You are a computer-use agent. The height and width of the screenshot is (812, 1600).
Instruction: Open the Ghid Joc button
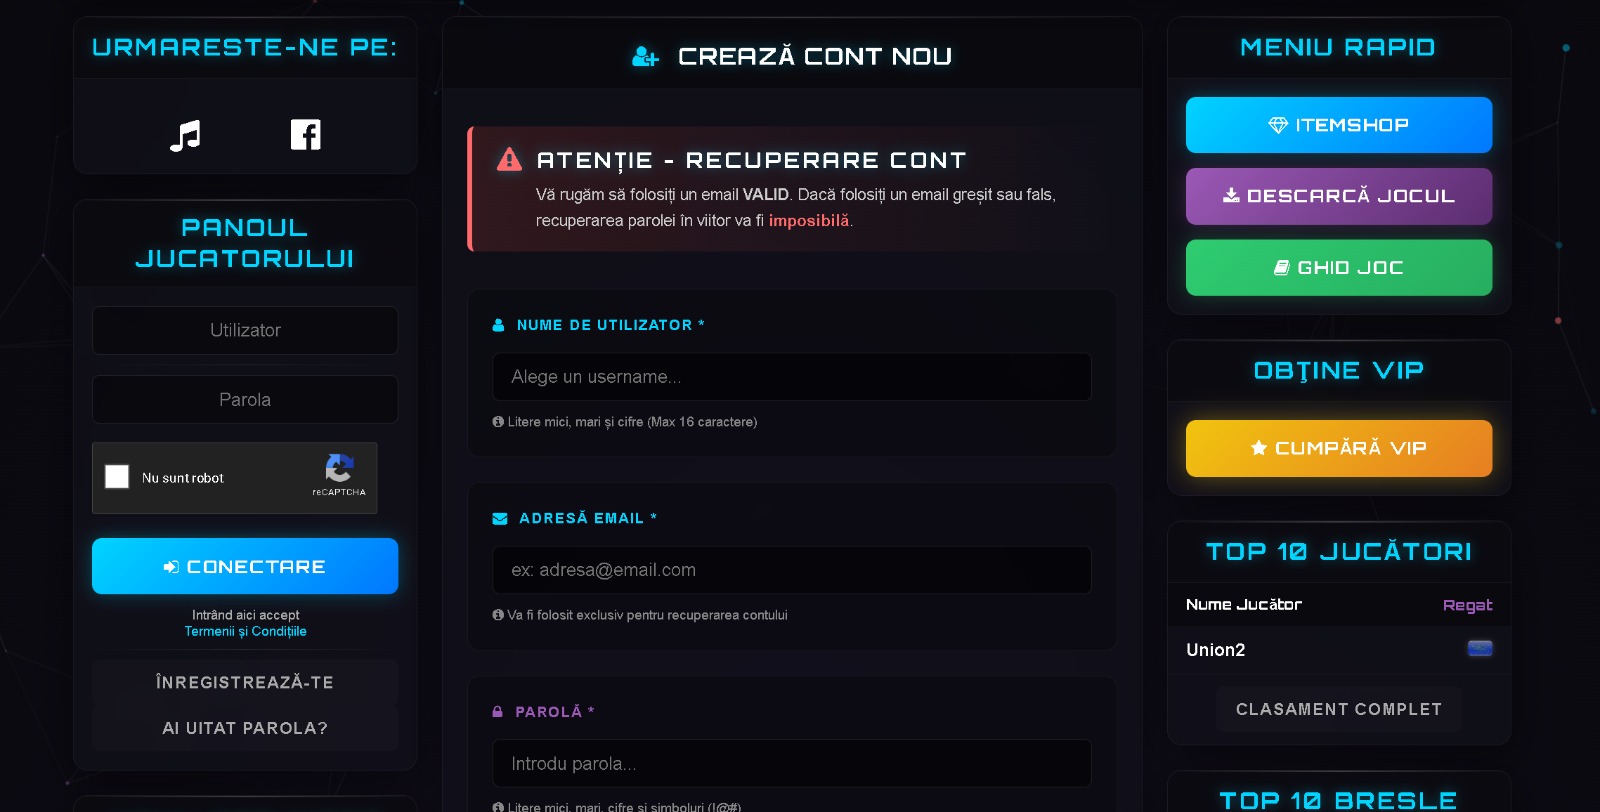pos(1339,268)
